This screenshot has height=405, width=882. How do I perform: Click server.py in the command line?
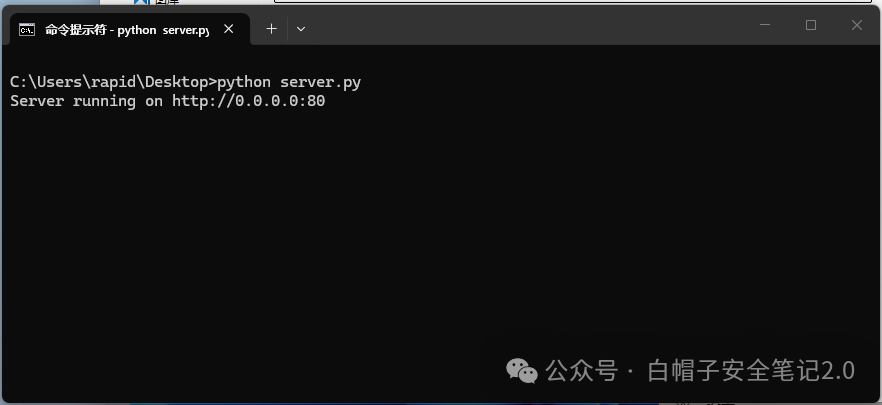(321, 82)
